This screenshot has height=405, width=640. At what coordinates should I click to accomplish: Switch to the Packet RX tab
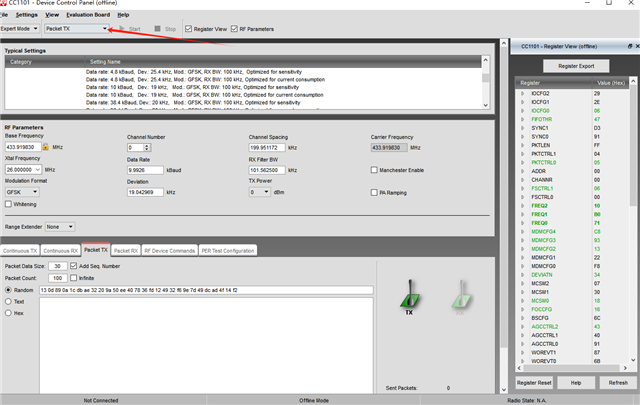[126, 251]
